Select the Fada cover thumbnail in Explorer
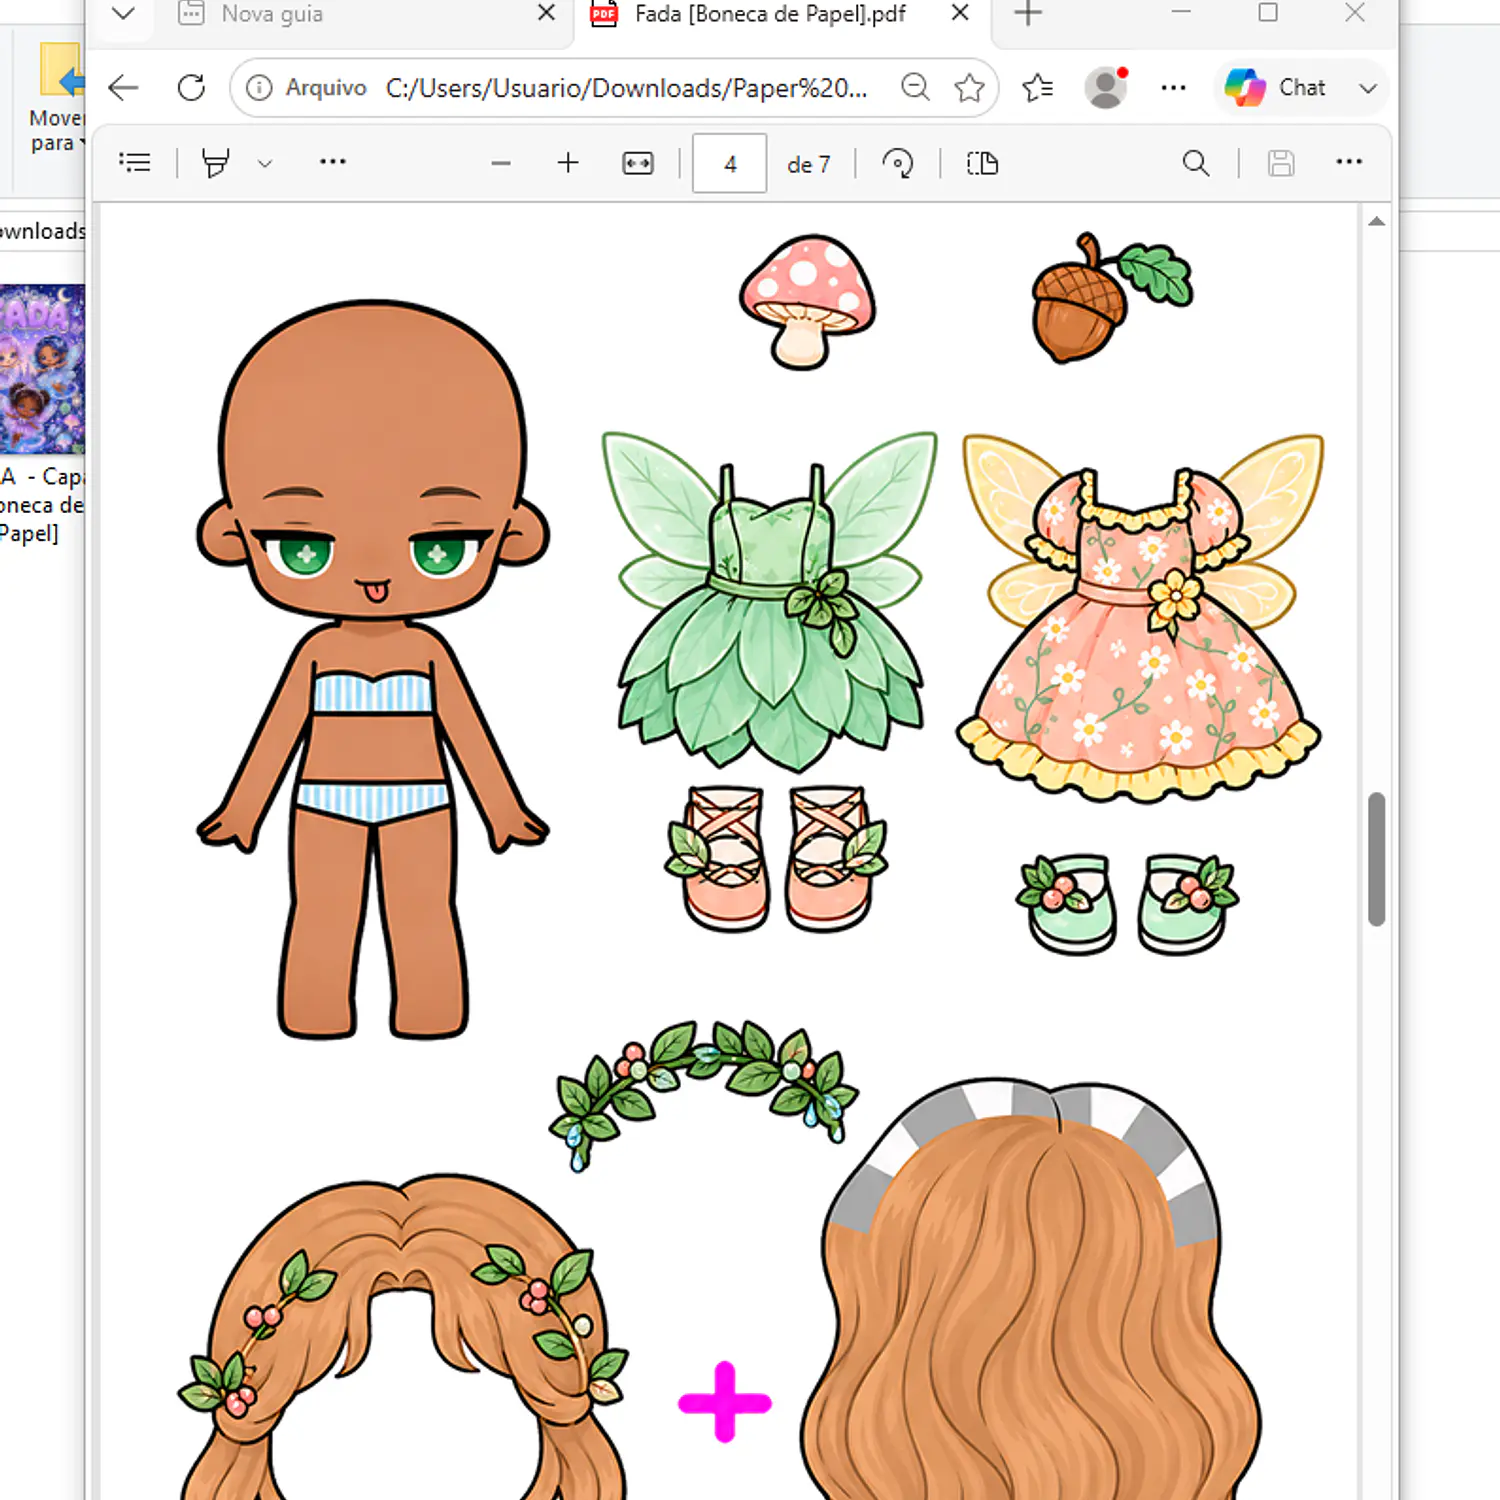 point(42,369)
